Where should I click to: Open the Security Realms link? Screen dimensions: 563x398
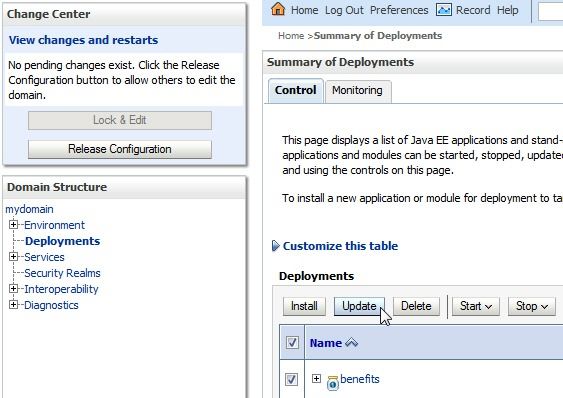pyautogui.click(x=62, y=273)
